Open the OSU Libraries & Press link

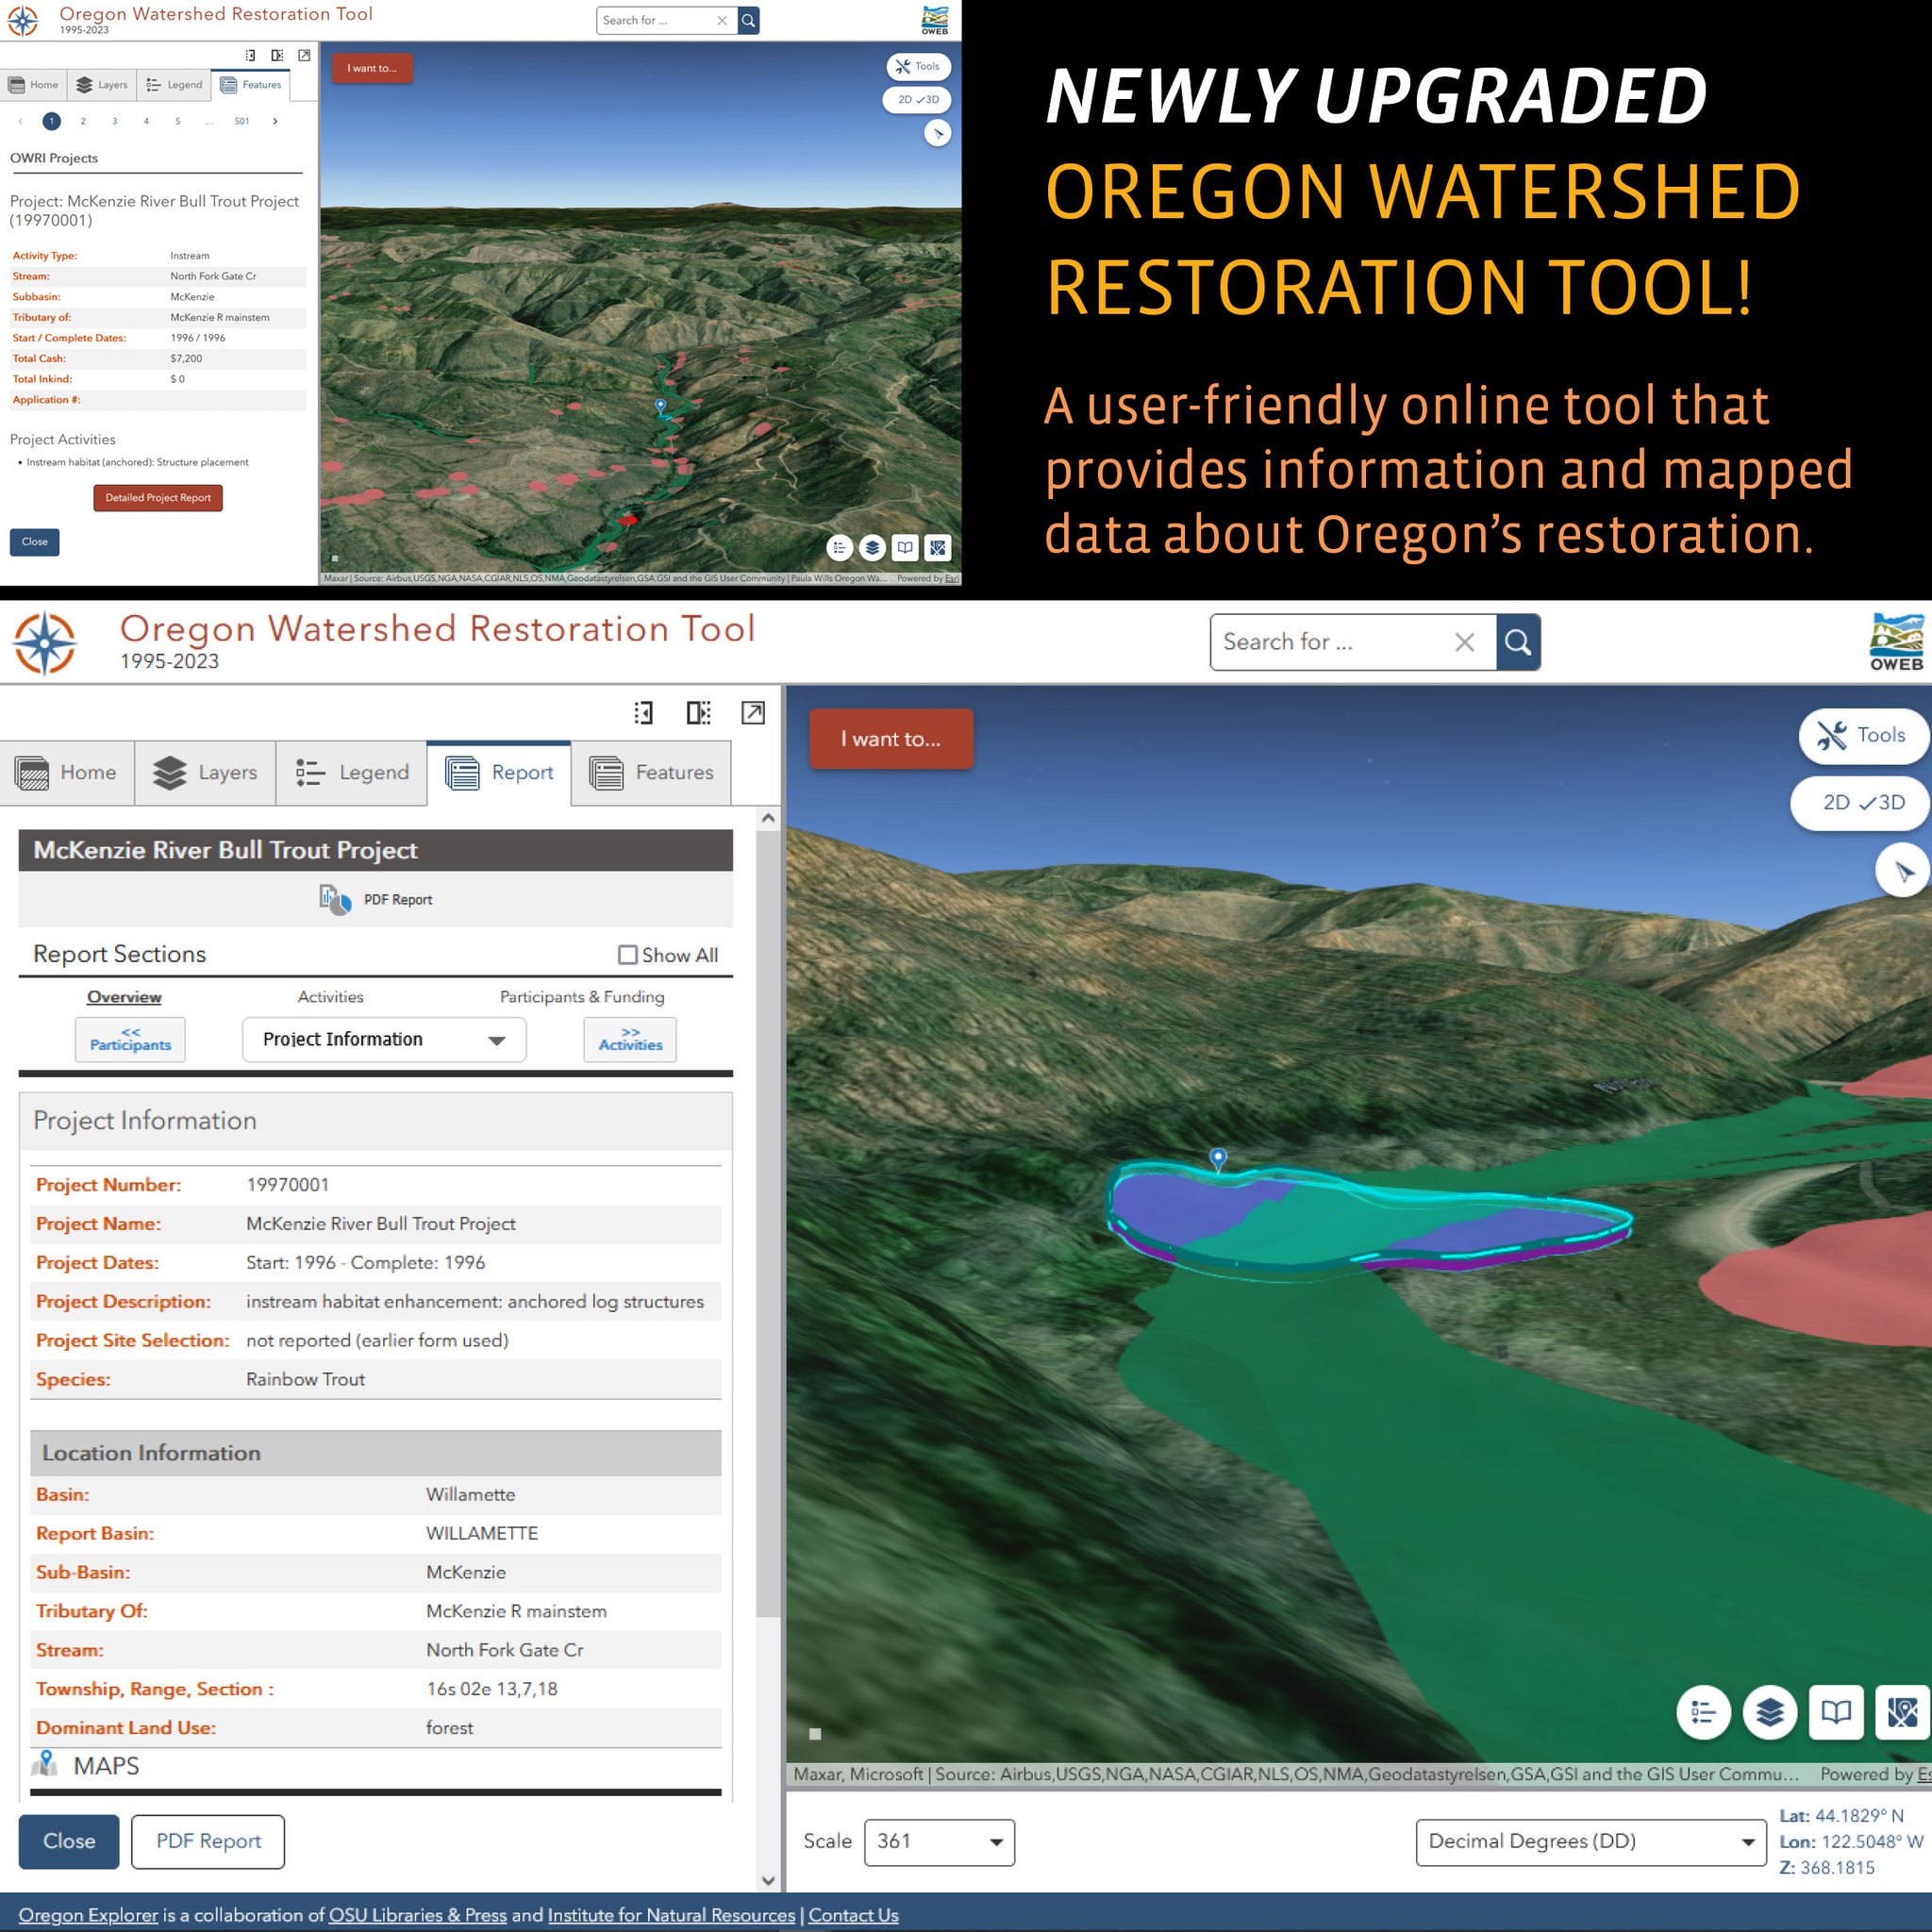pos(418,1915)
